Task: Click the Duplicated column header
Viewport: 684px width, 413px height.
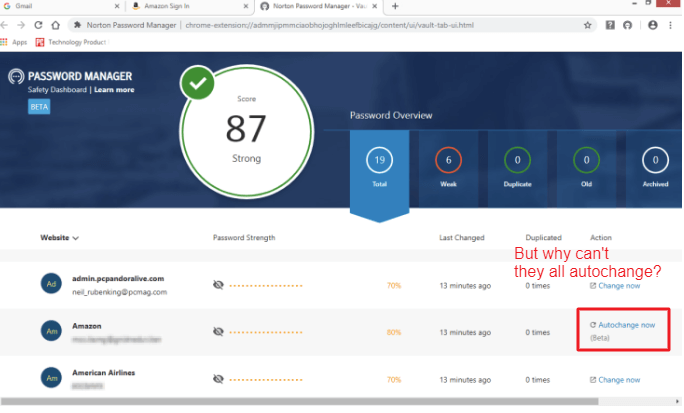Action: point(544,238)
